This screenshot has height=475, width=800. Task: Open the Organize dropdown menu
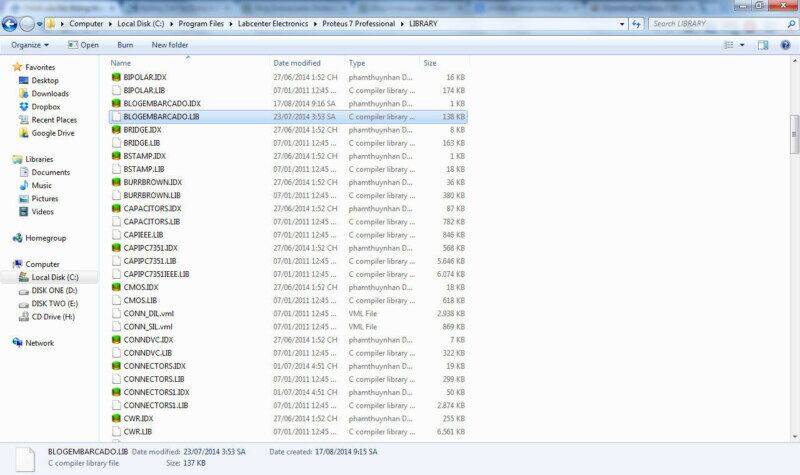coord(30,45)
